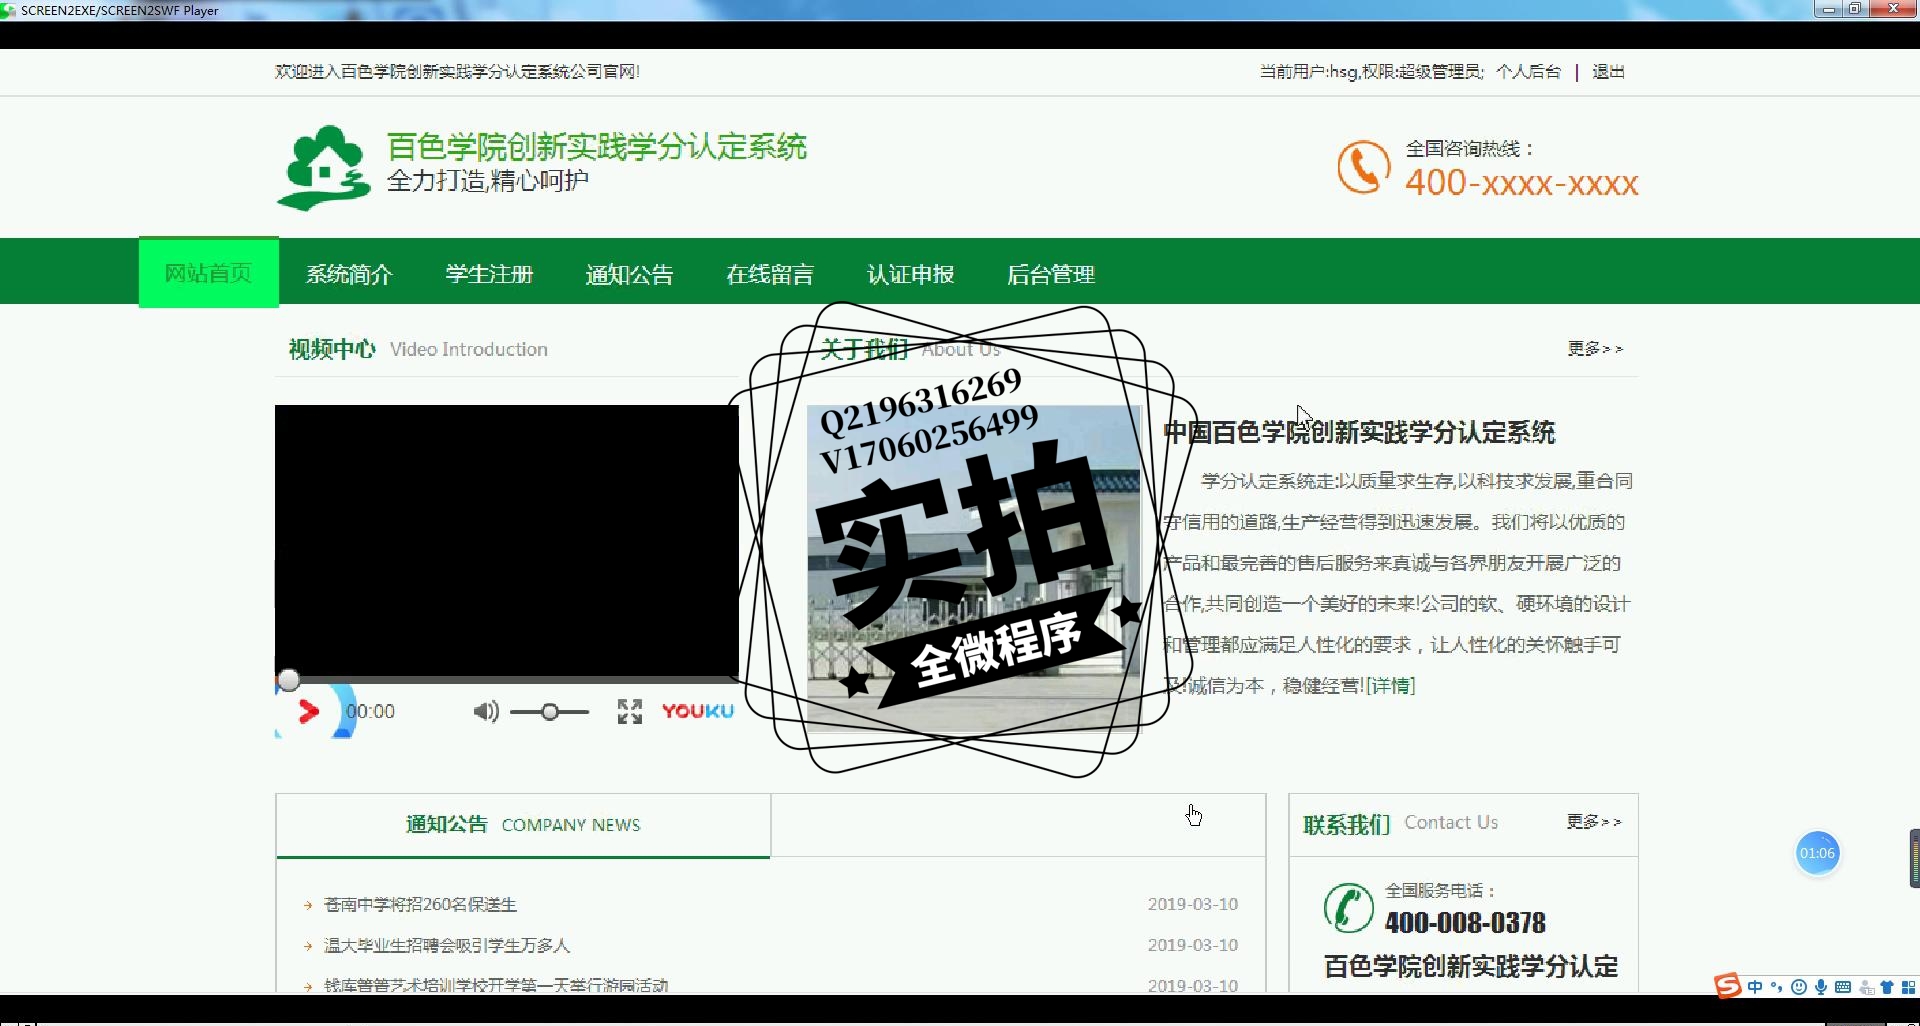1920x1026 pixels.
Task: Open the 个人后台 link
Action: click(x=1528, y=72)
